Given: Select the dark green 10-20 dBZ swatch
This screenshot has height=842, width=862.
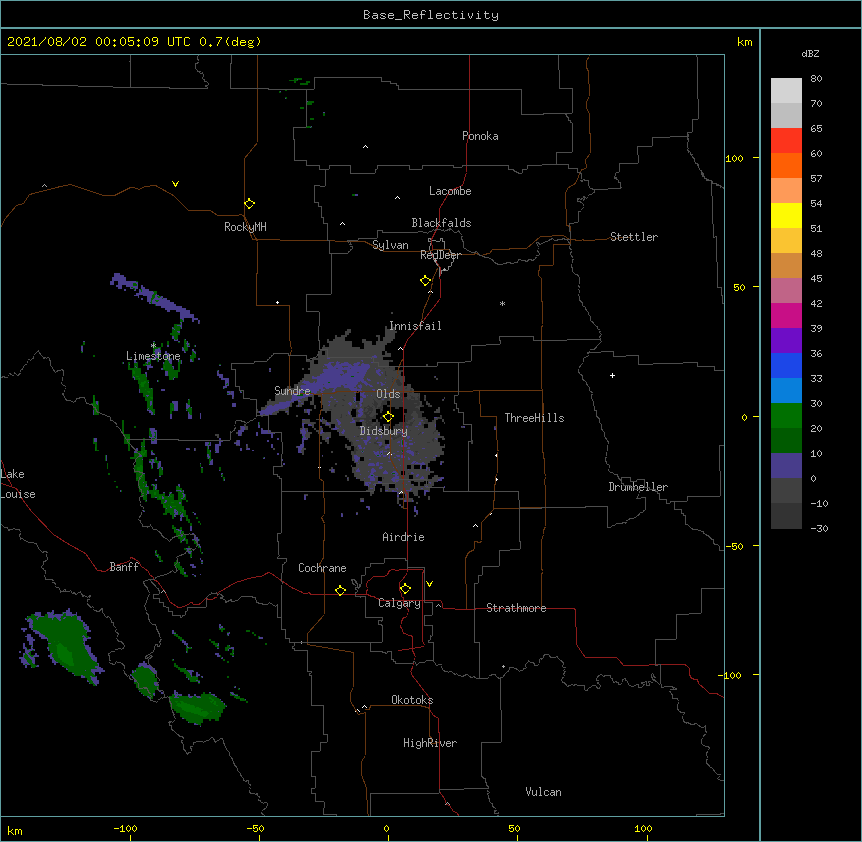Looking at the screenshot, I should click(786, 441).
